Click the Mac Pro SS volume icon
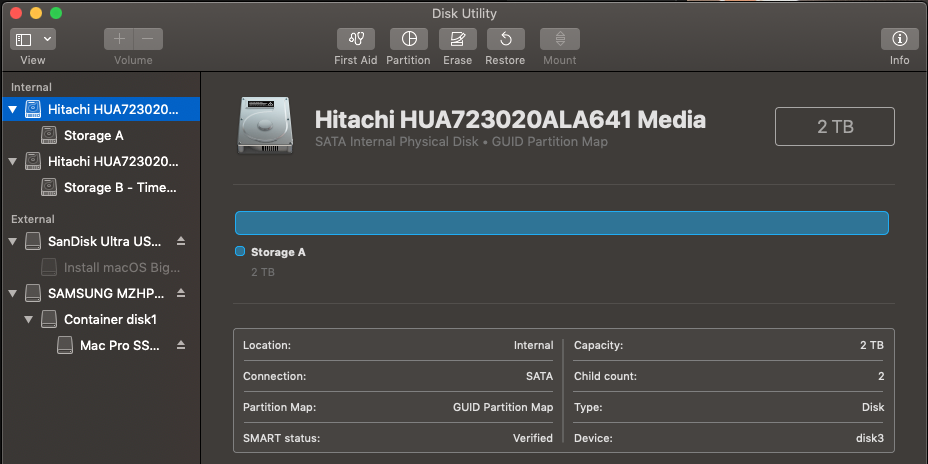928x464 pixels. coord(65,346)
